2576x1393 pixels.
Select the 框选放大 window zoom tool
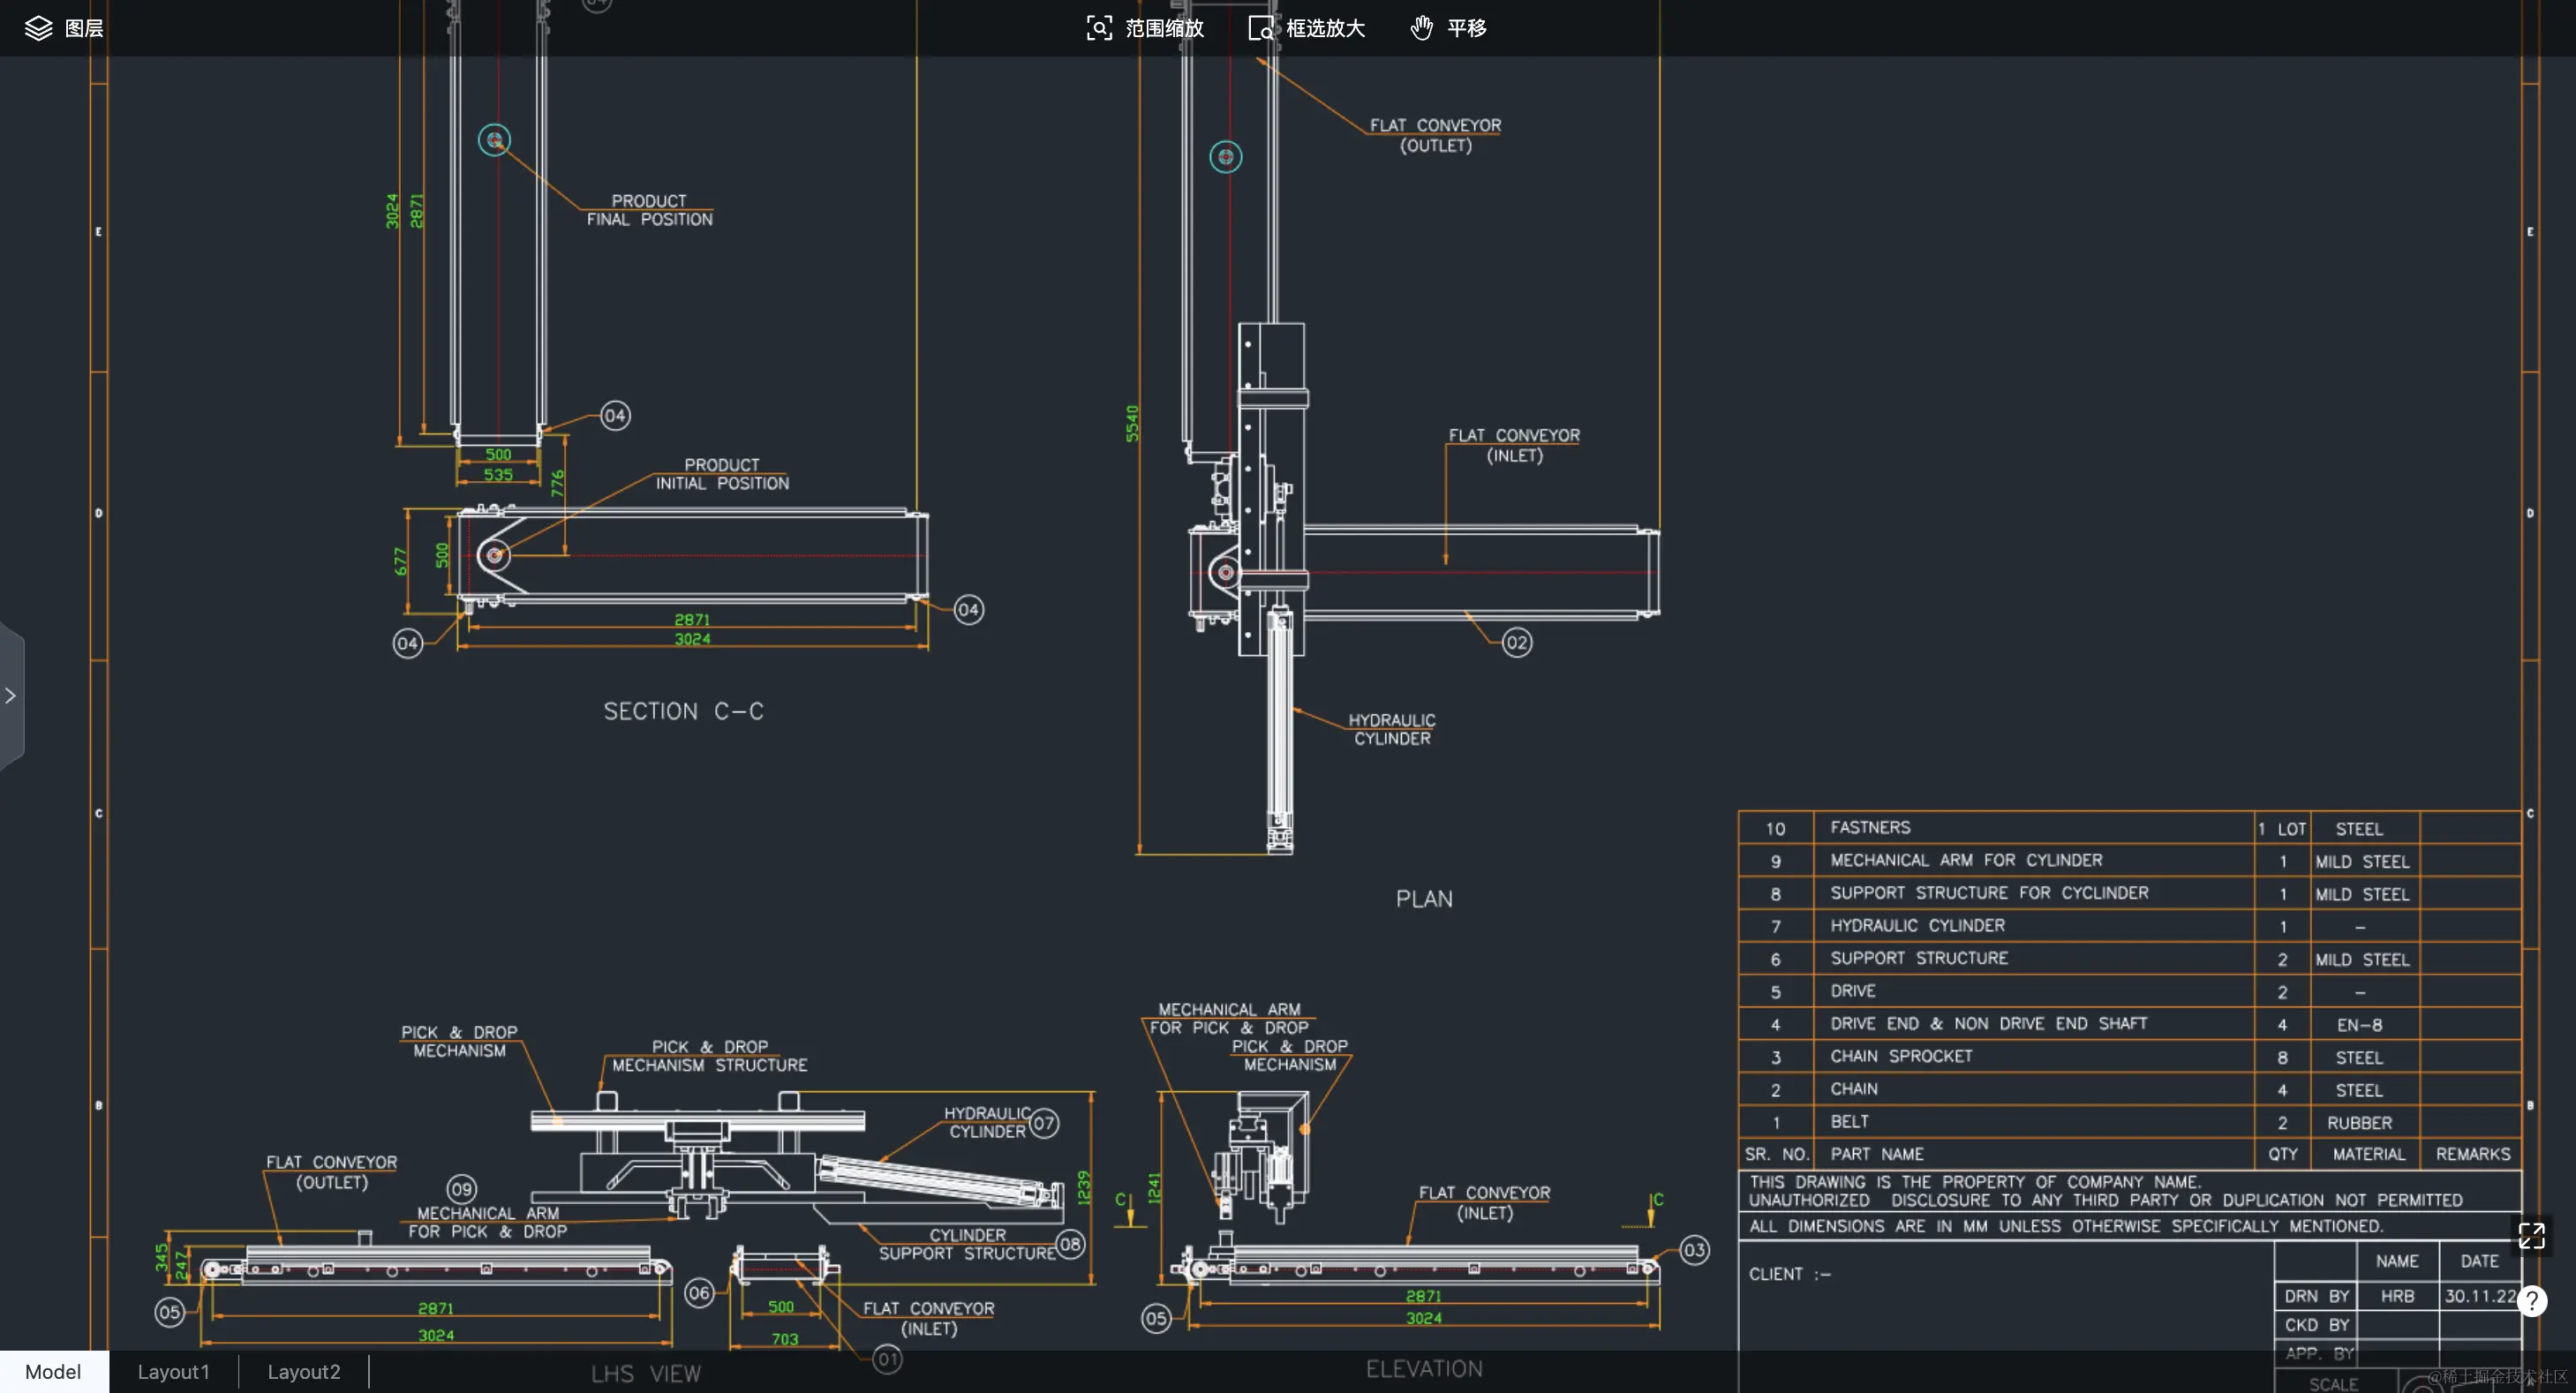pyautogui.click(x=1306, y=28)
